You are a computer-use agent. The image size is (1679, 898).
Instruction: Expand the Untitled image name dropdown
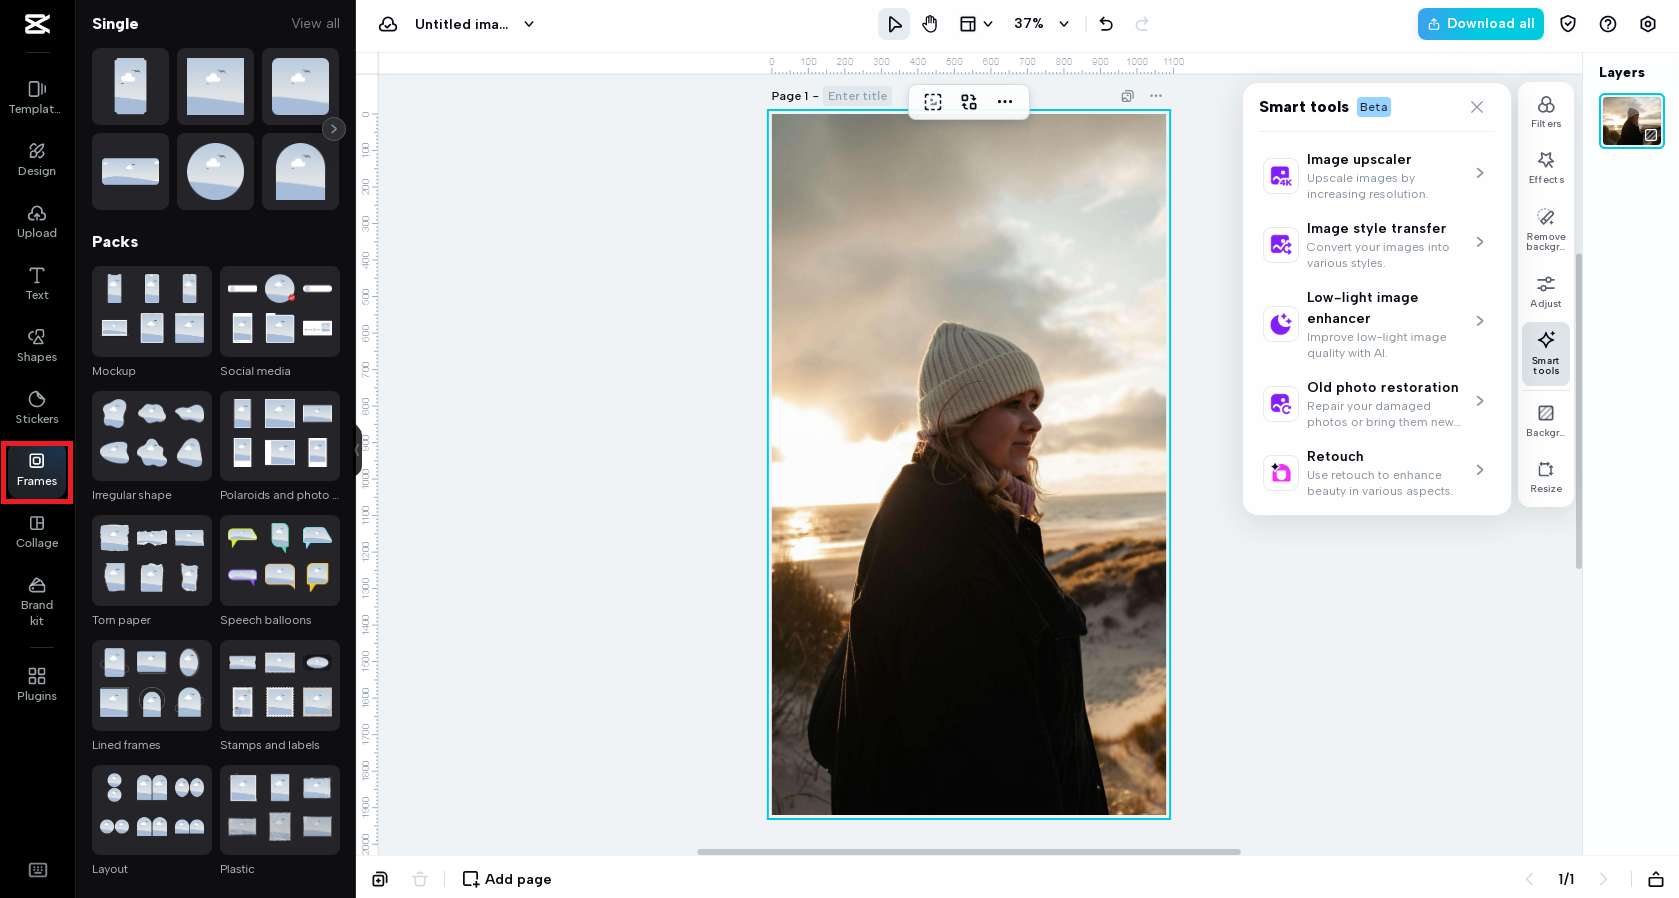tap(529, 24)
